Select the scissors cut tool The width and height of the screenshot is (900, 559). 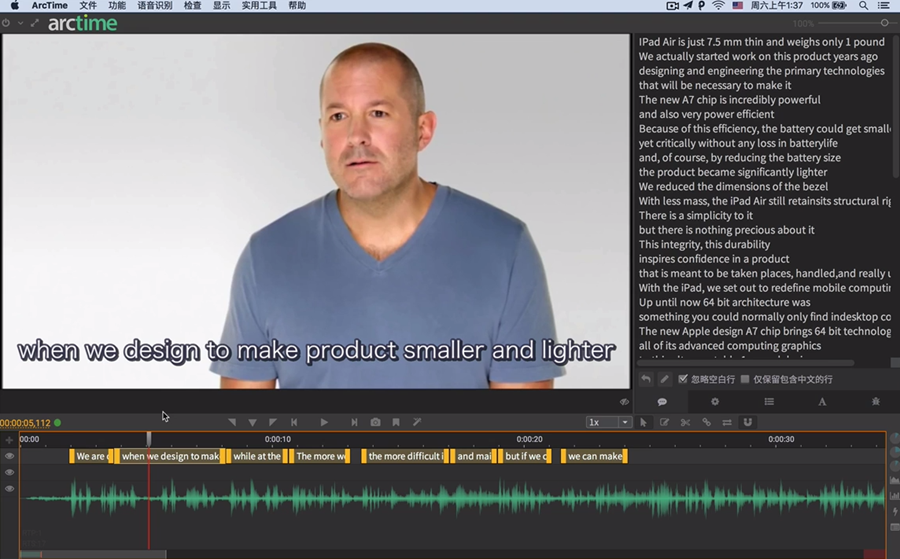[x=685, y=423]
